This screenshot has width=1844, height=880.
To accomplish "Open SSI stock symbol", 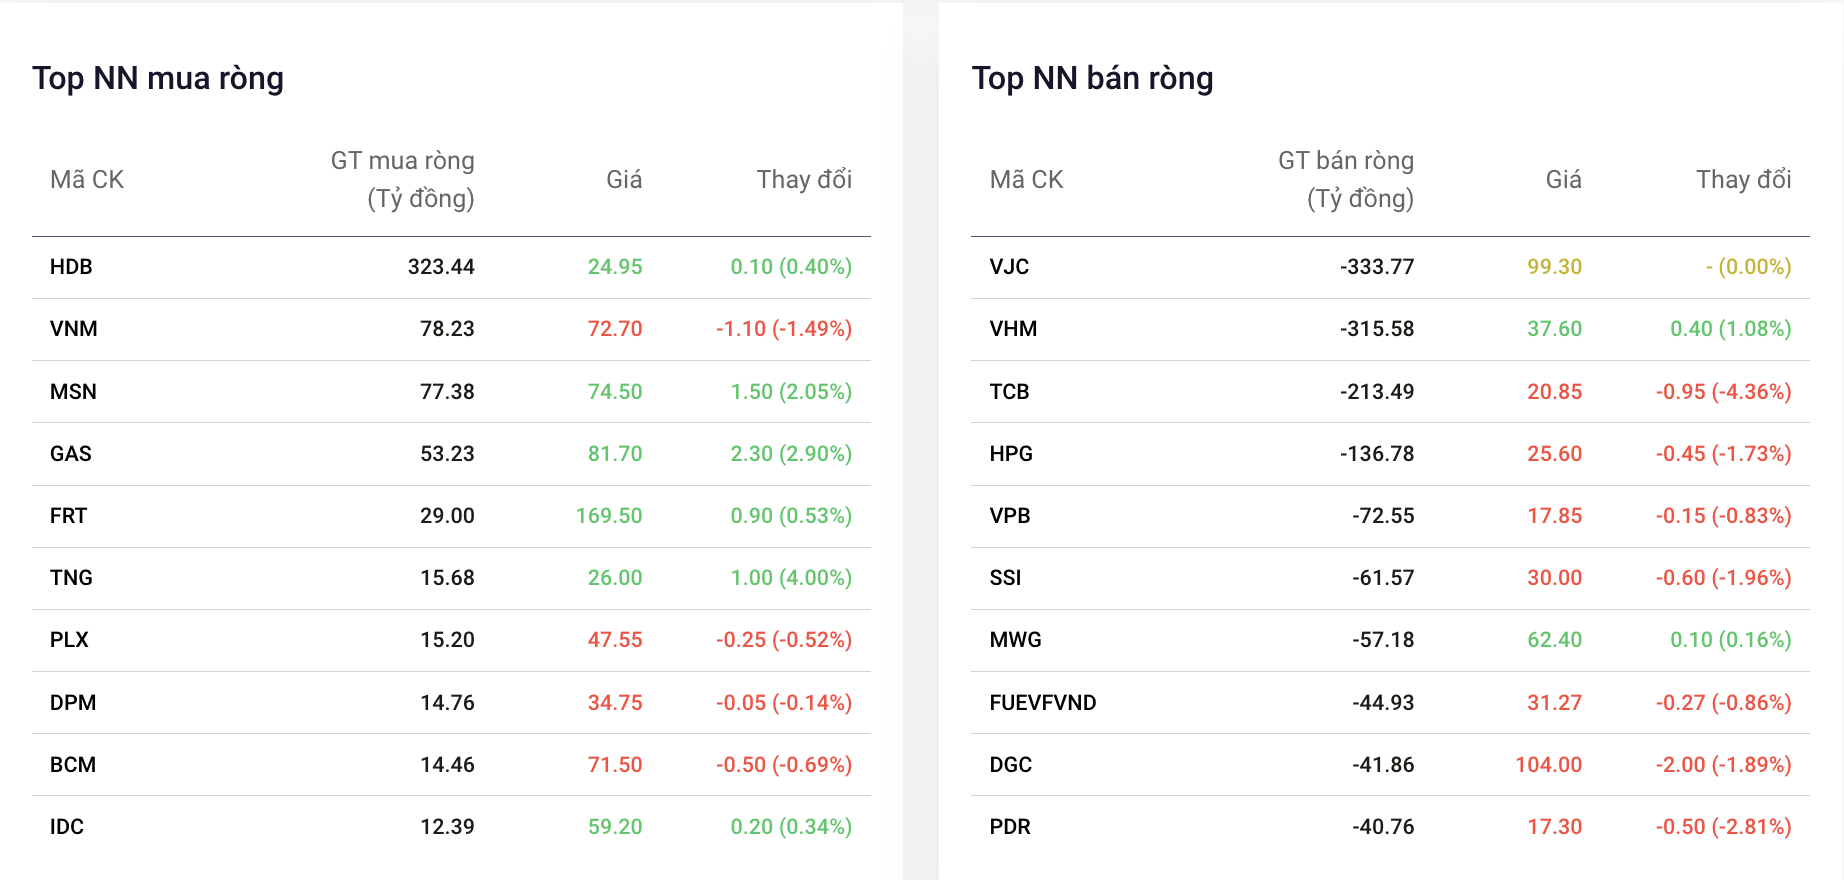I will tap(1005, 578).
